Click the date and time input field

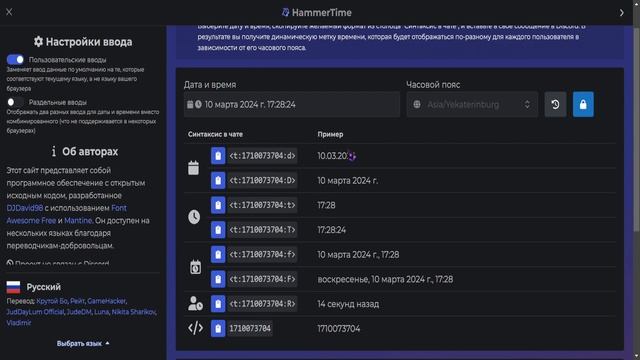click(291, 104)
